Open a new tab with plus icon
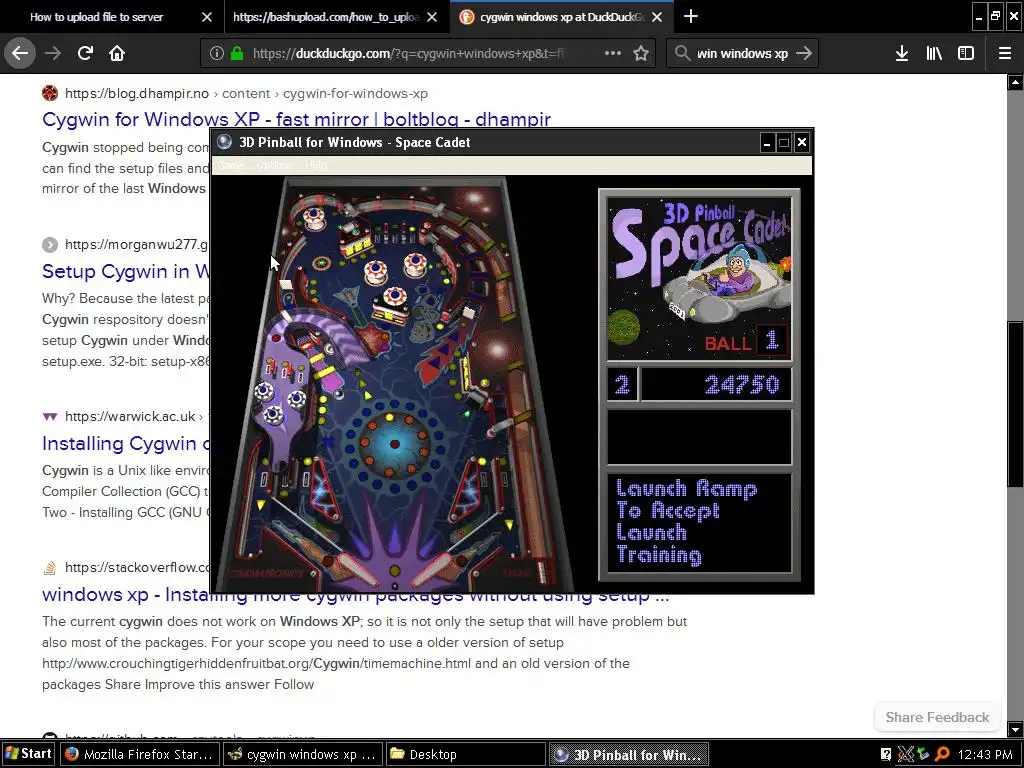The height and width of the screenshot is (768, 1024). 690,16
